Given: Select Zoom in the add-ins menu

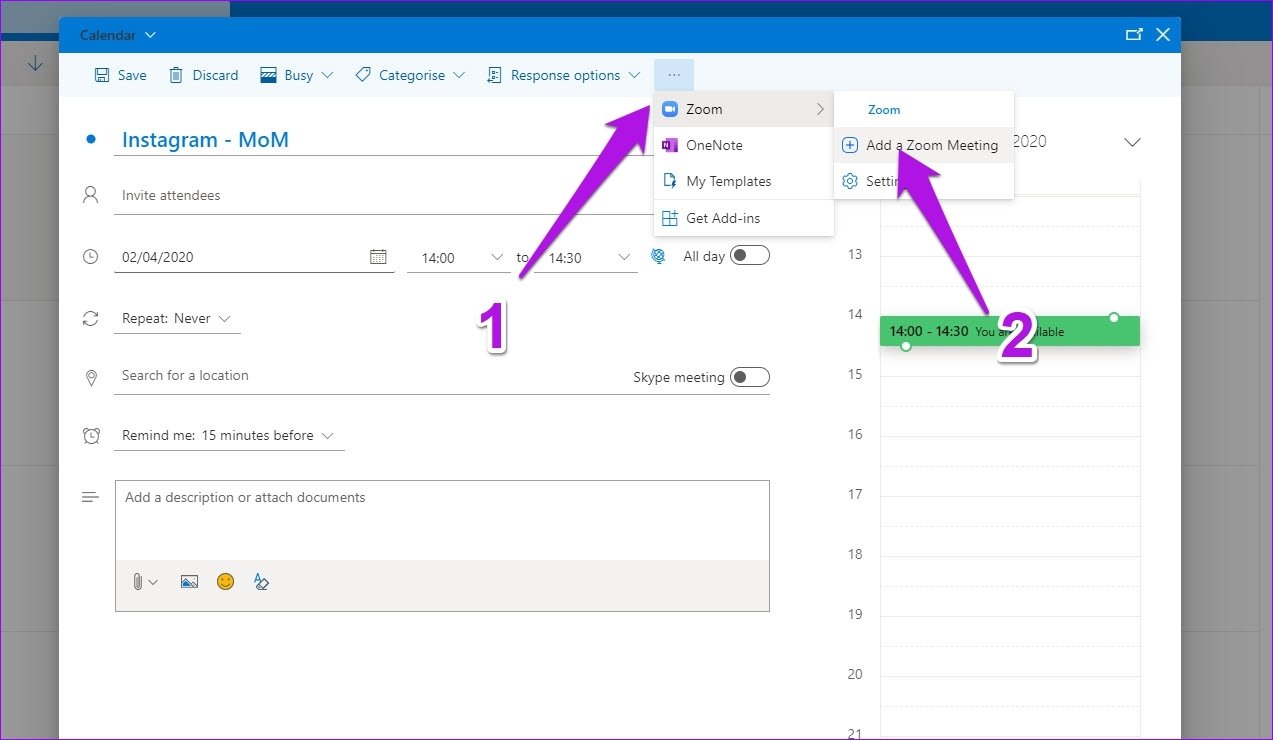Looking at the screenshot, I should pos(744,109).
